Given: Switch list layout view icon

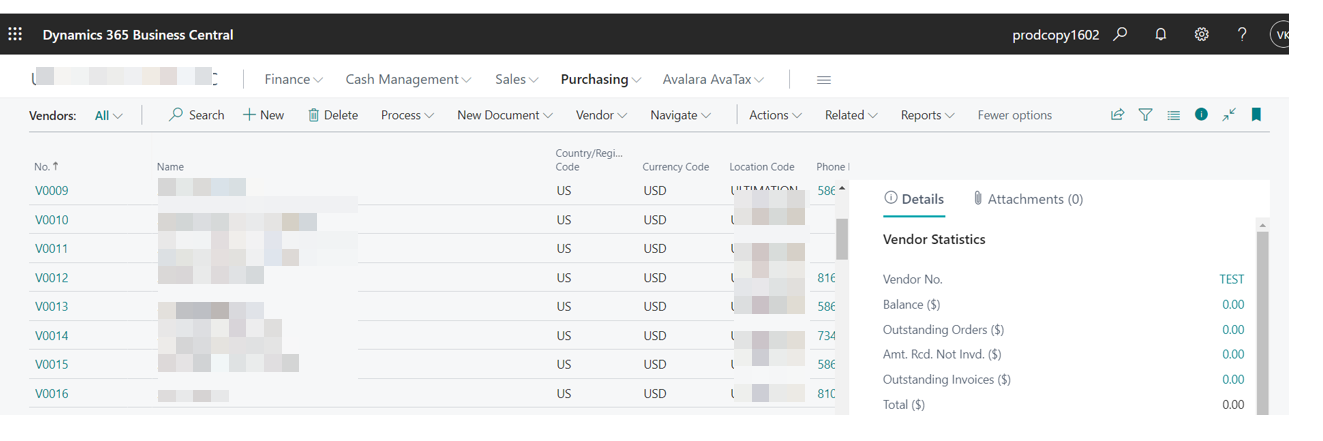Looking at the screenshot, I should [x=1173, y=115].
